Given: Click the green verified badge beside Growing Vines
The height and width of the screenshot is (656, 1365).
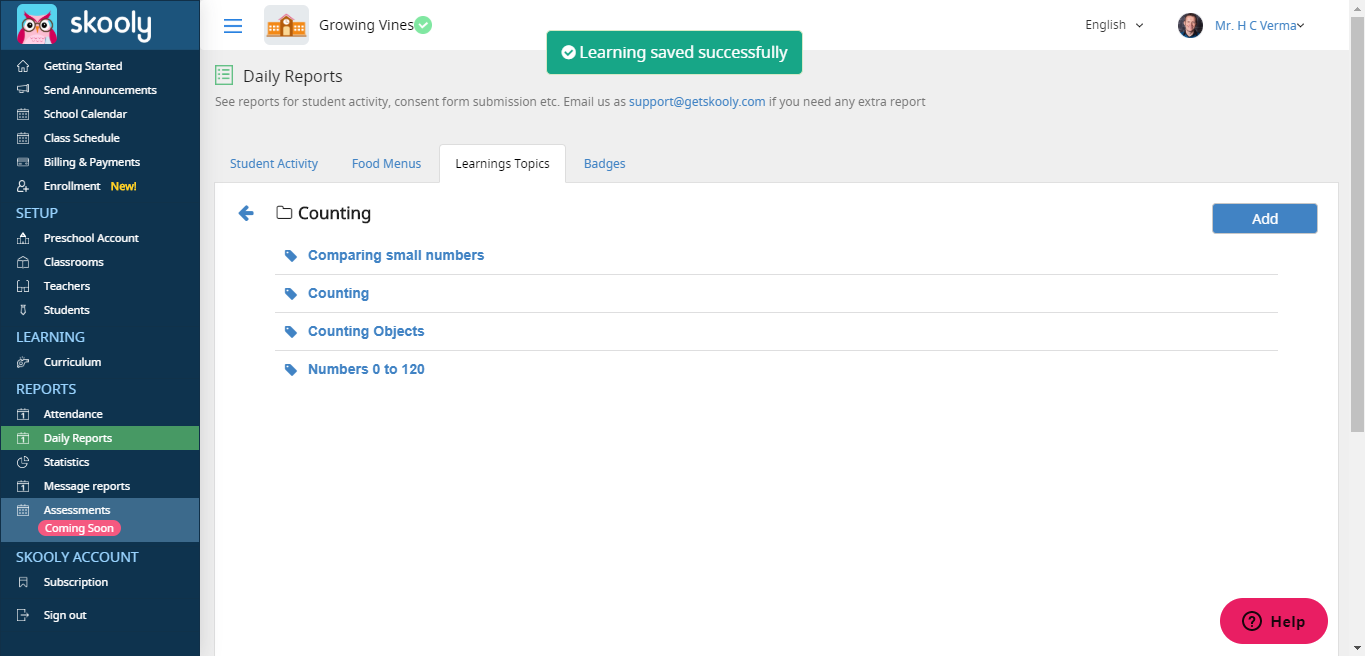Looking at the screenshot, I should tap(423, 25).
